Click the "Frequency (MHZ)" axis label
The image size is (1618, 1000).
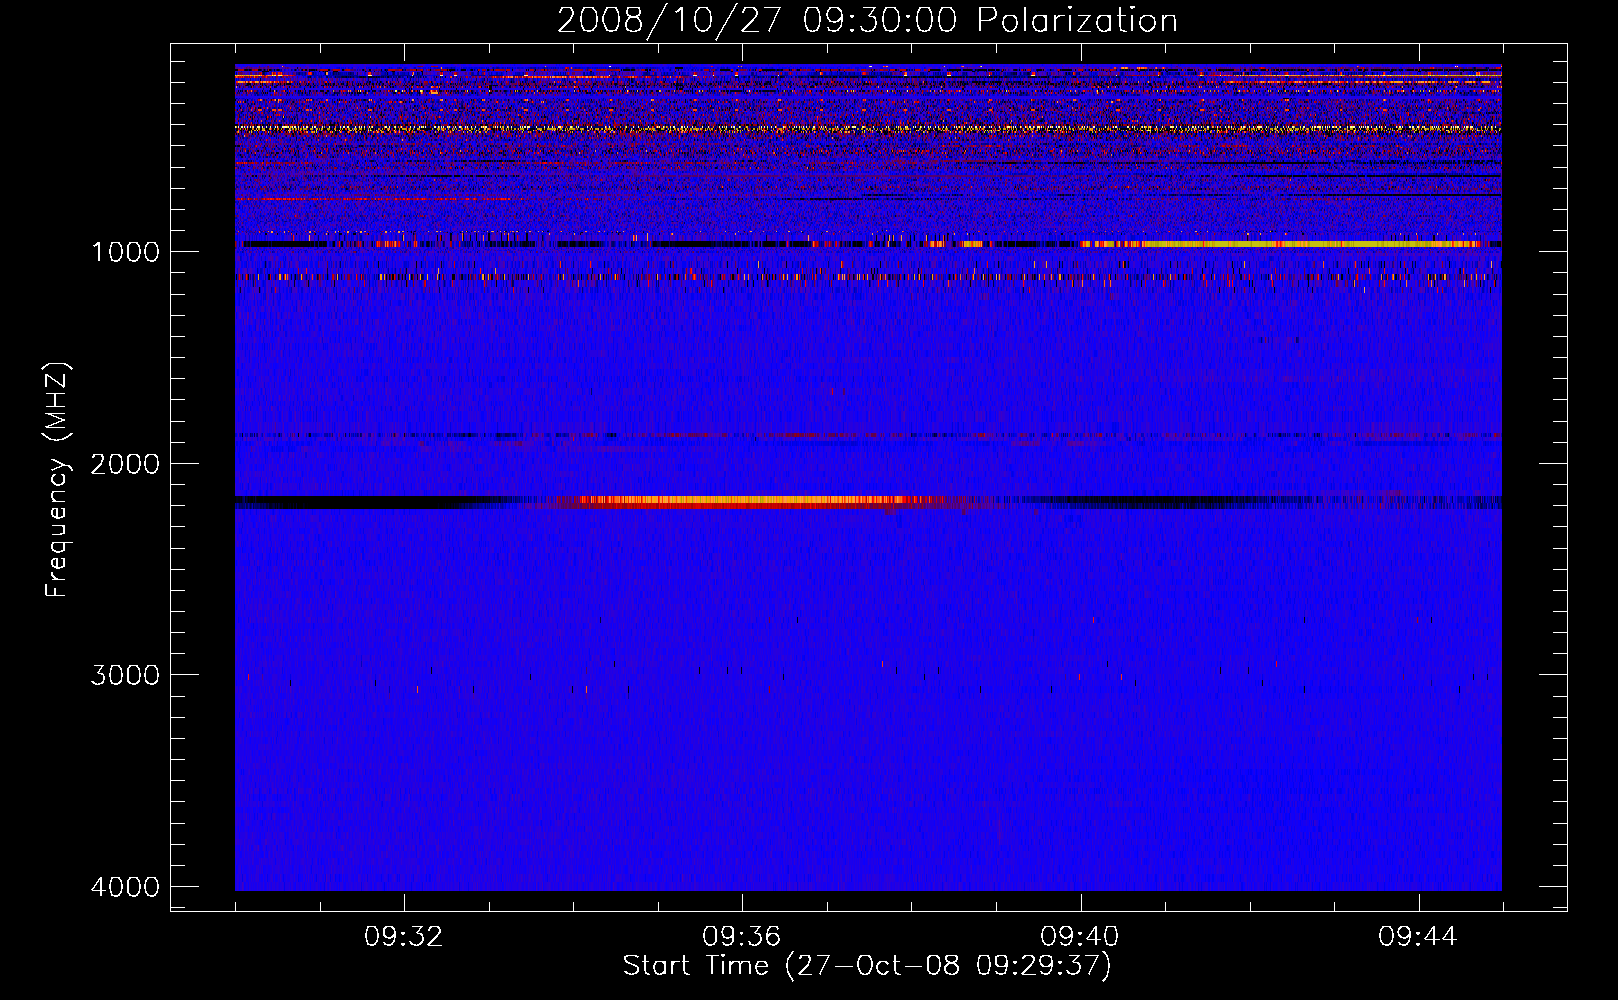coord(58,480)
